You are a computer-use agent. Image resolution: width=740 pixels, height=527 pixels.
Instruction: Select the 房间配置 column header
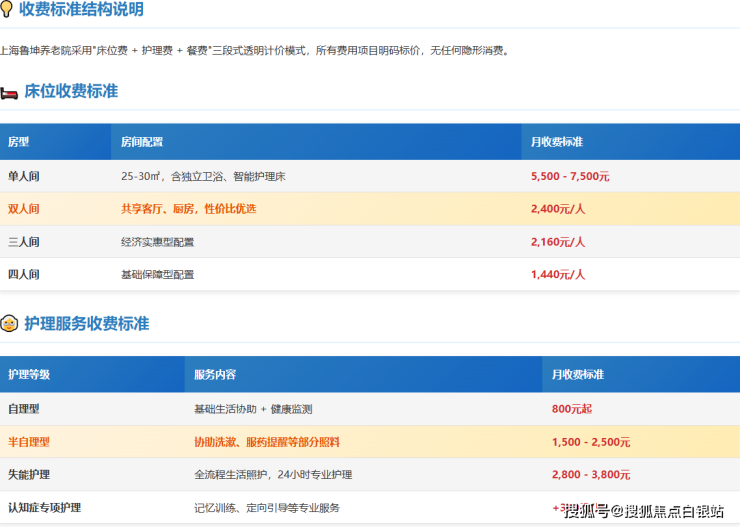pyautogui.click(x=141, y=142)
